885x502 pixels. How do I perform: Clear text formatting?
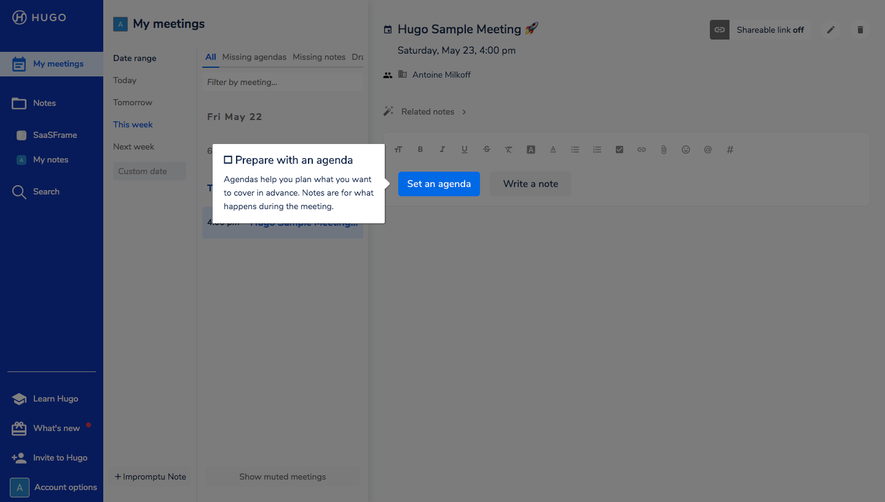pos(509,150)
